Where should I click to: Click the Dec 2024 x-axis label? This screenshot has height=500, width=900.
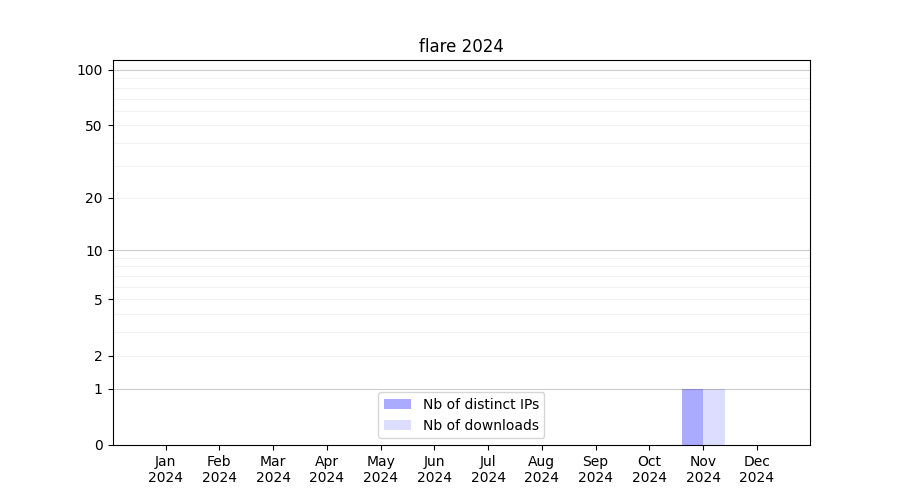[756, 469]
